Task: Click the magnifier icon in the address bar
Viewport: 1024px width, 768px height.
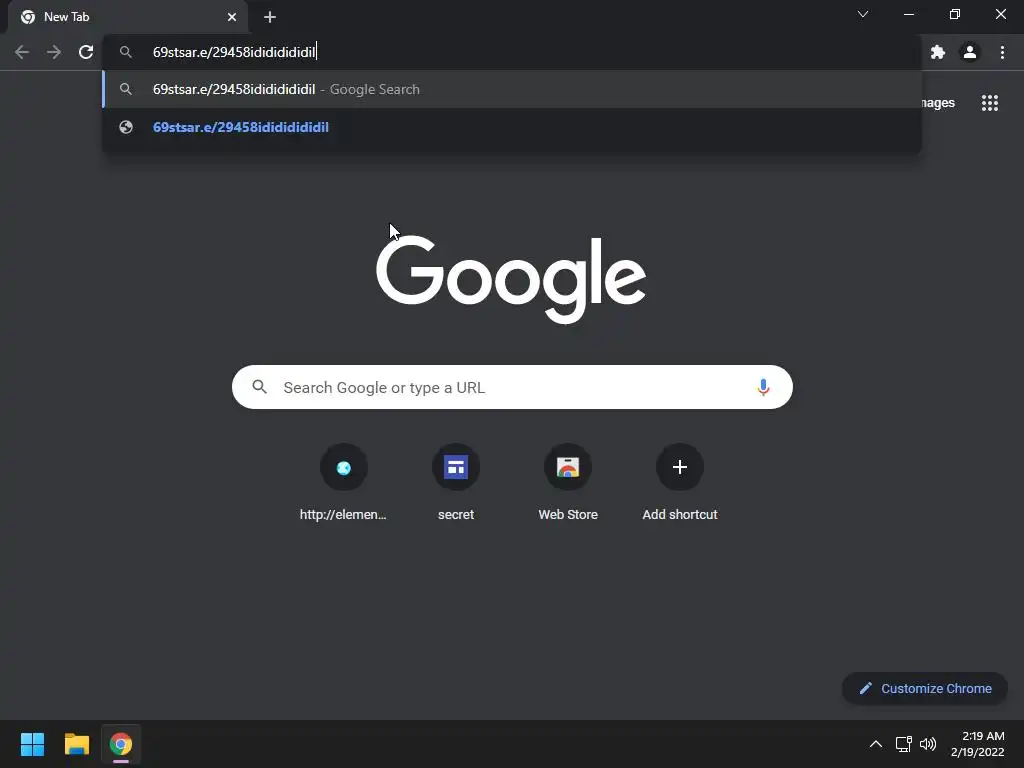Action: pyautogui.click(x=126, y=52)
